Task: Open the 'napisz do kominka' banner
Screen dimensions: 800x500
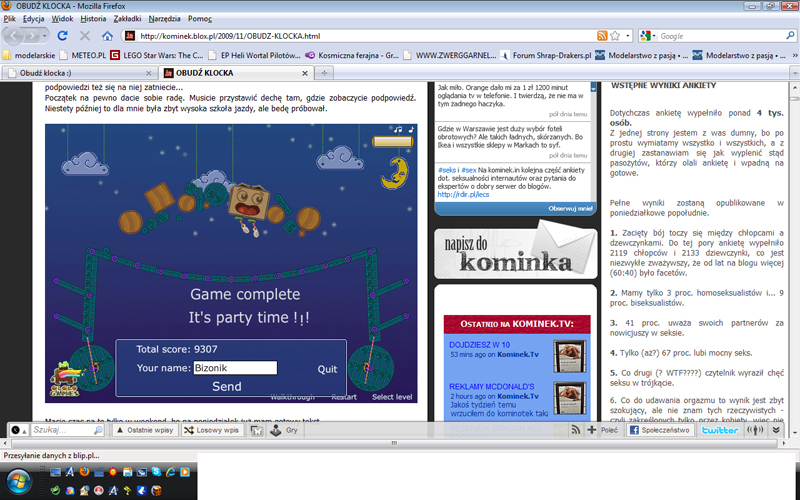Action: tap(515, 251)
